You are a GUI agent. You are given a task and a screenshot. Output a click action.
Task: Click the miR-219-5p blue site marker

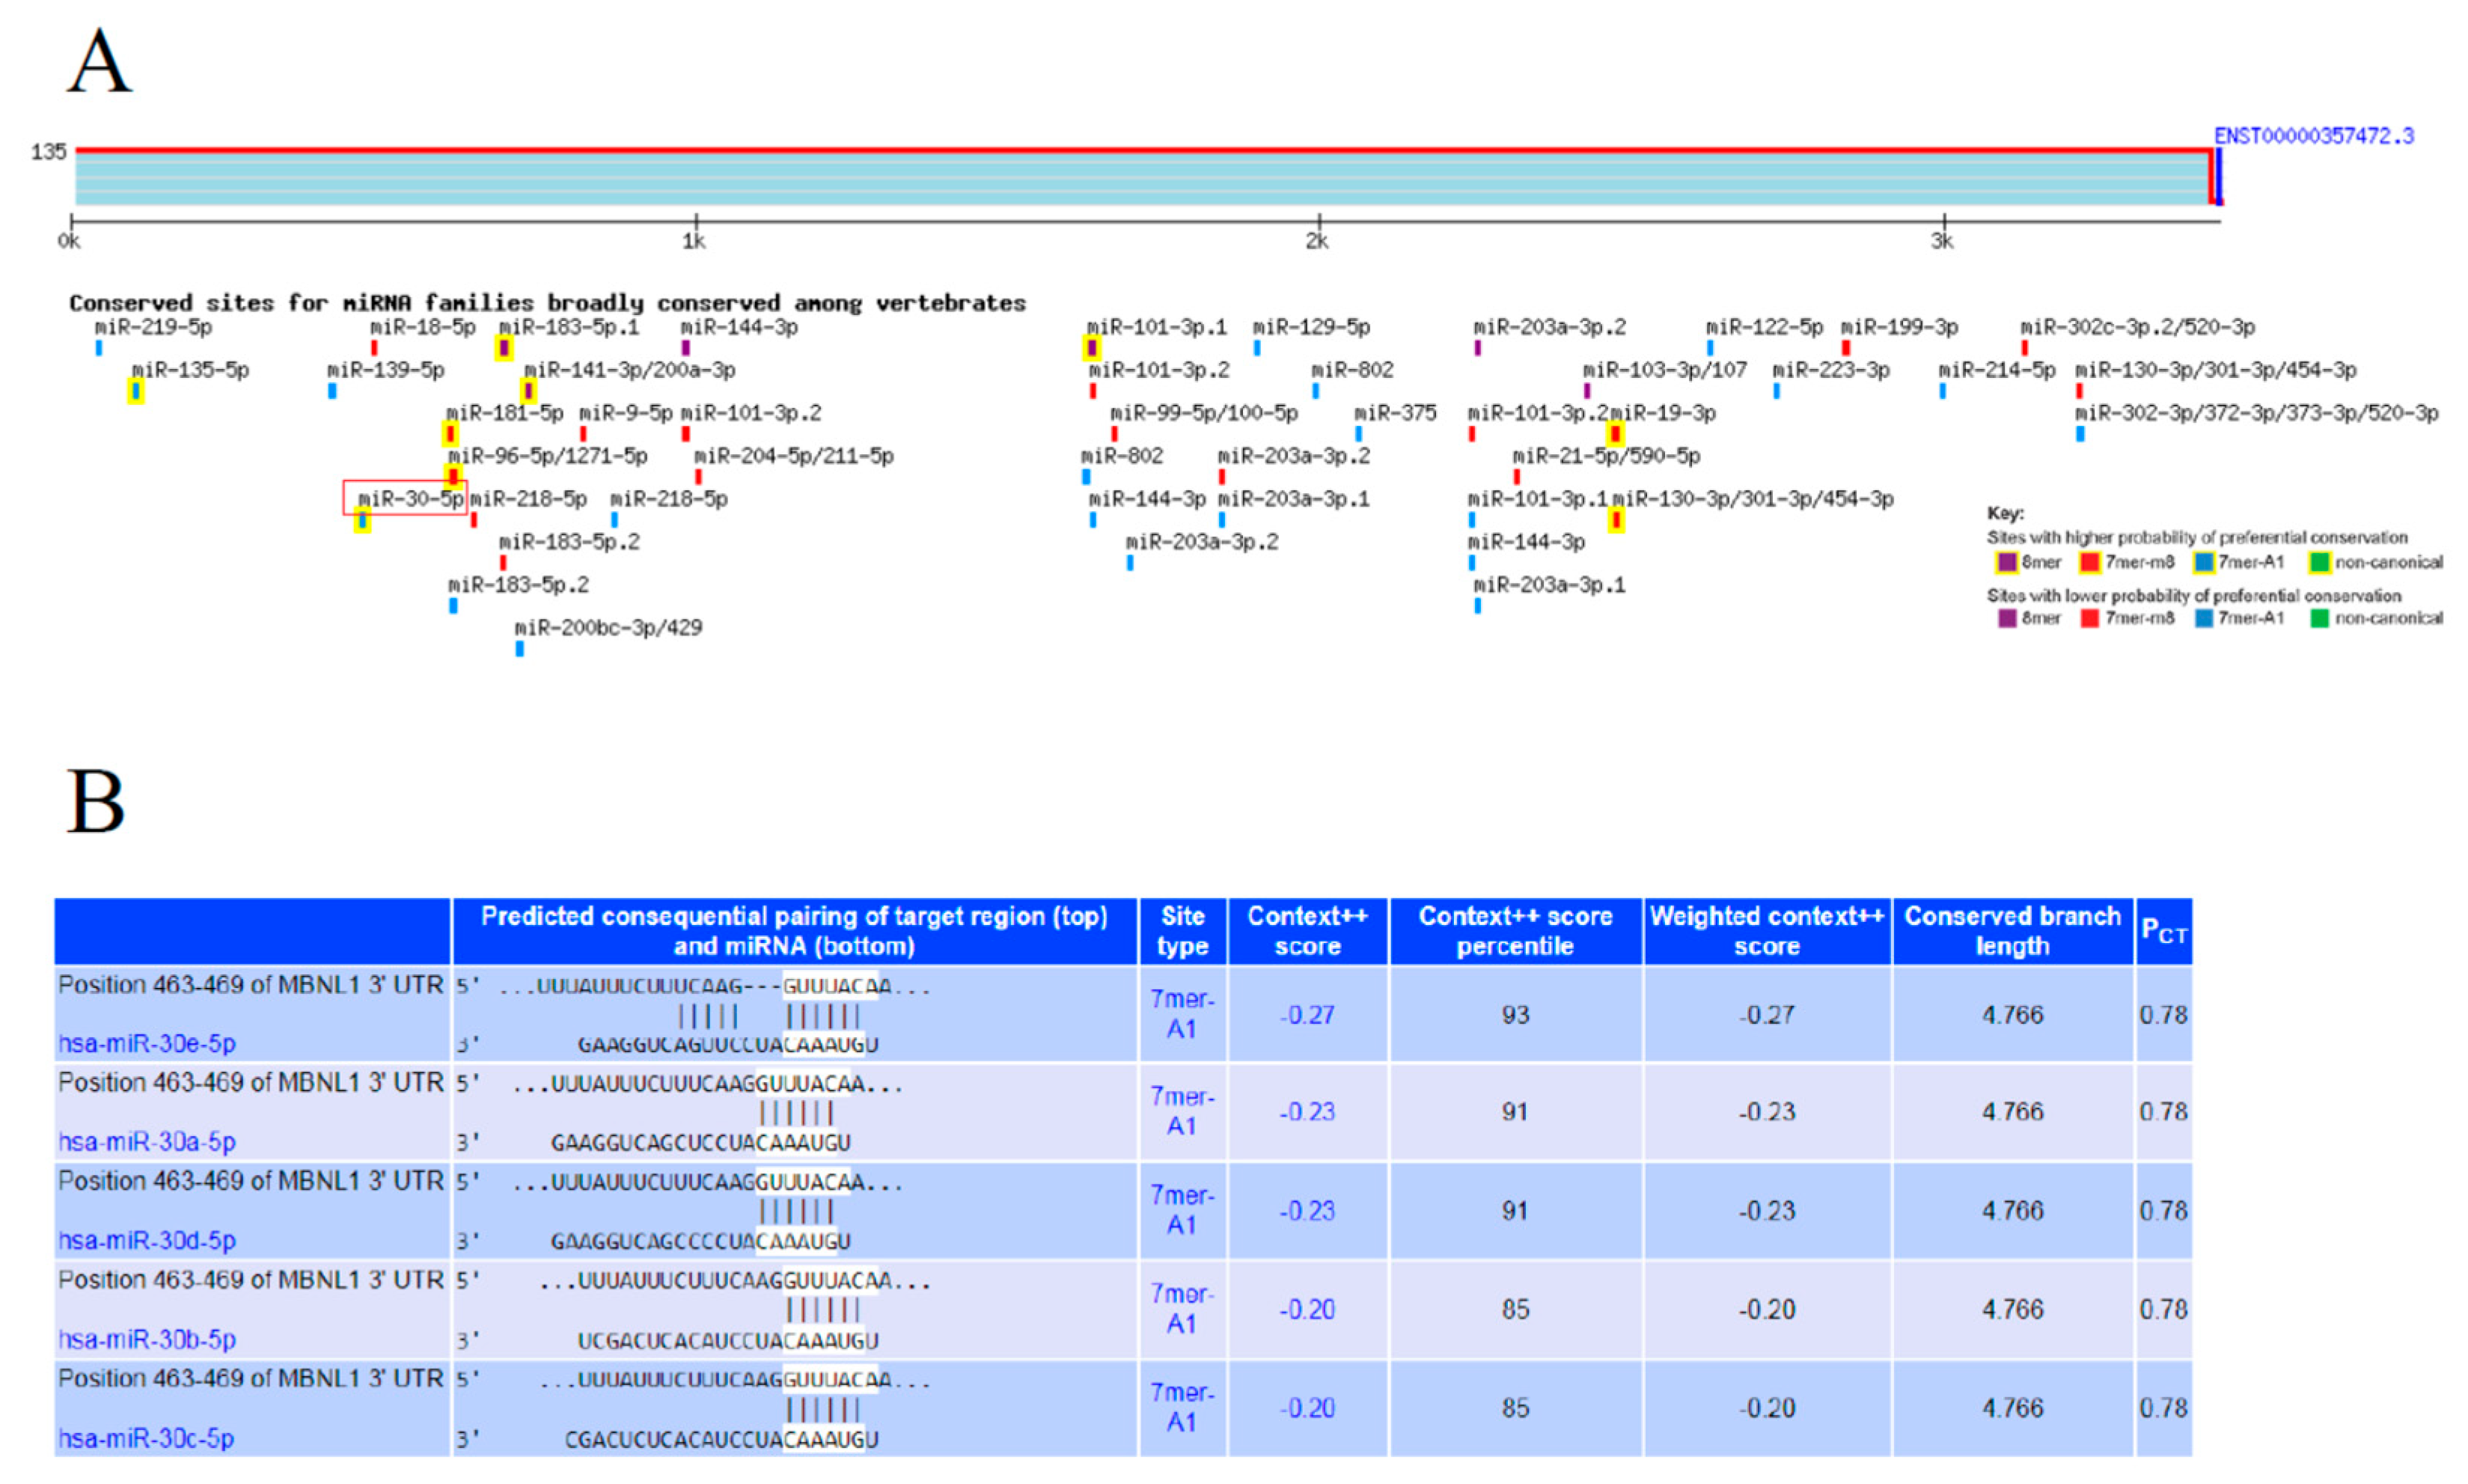coord(99,348)
